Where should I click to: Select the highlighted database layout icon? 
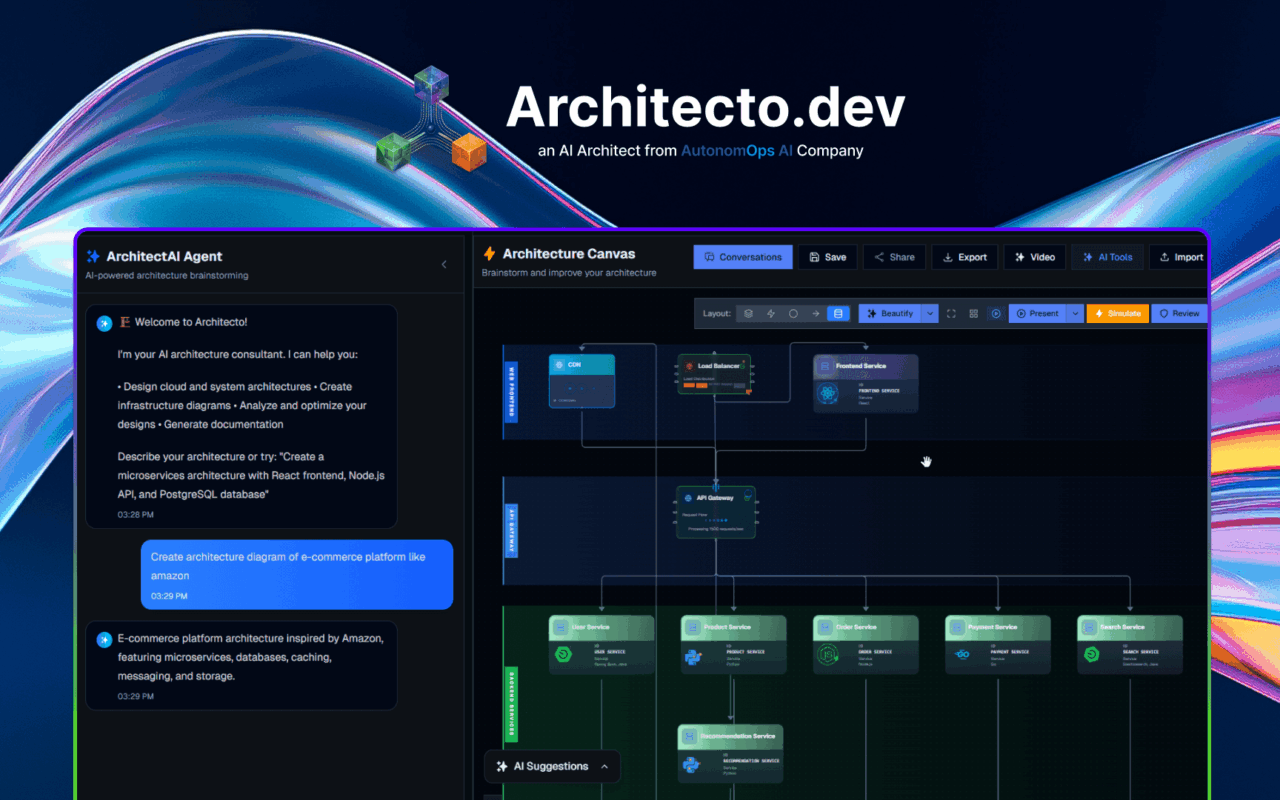pos(838,313)
